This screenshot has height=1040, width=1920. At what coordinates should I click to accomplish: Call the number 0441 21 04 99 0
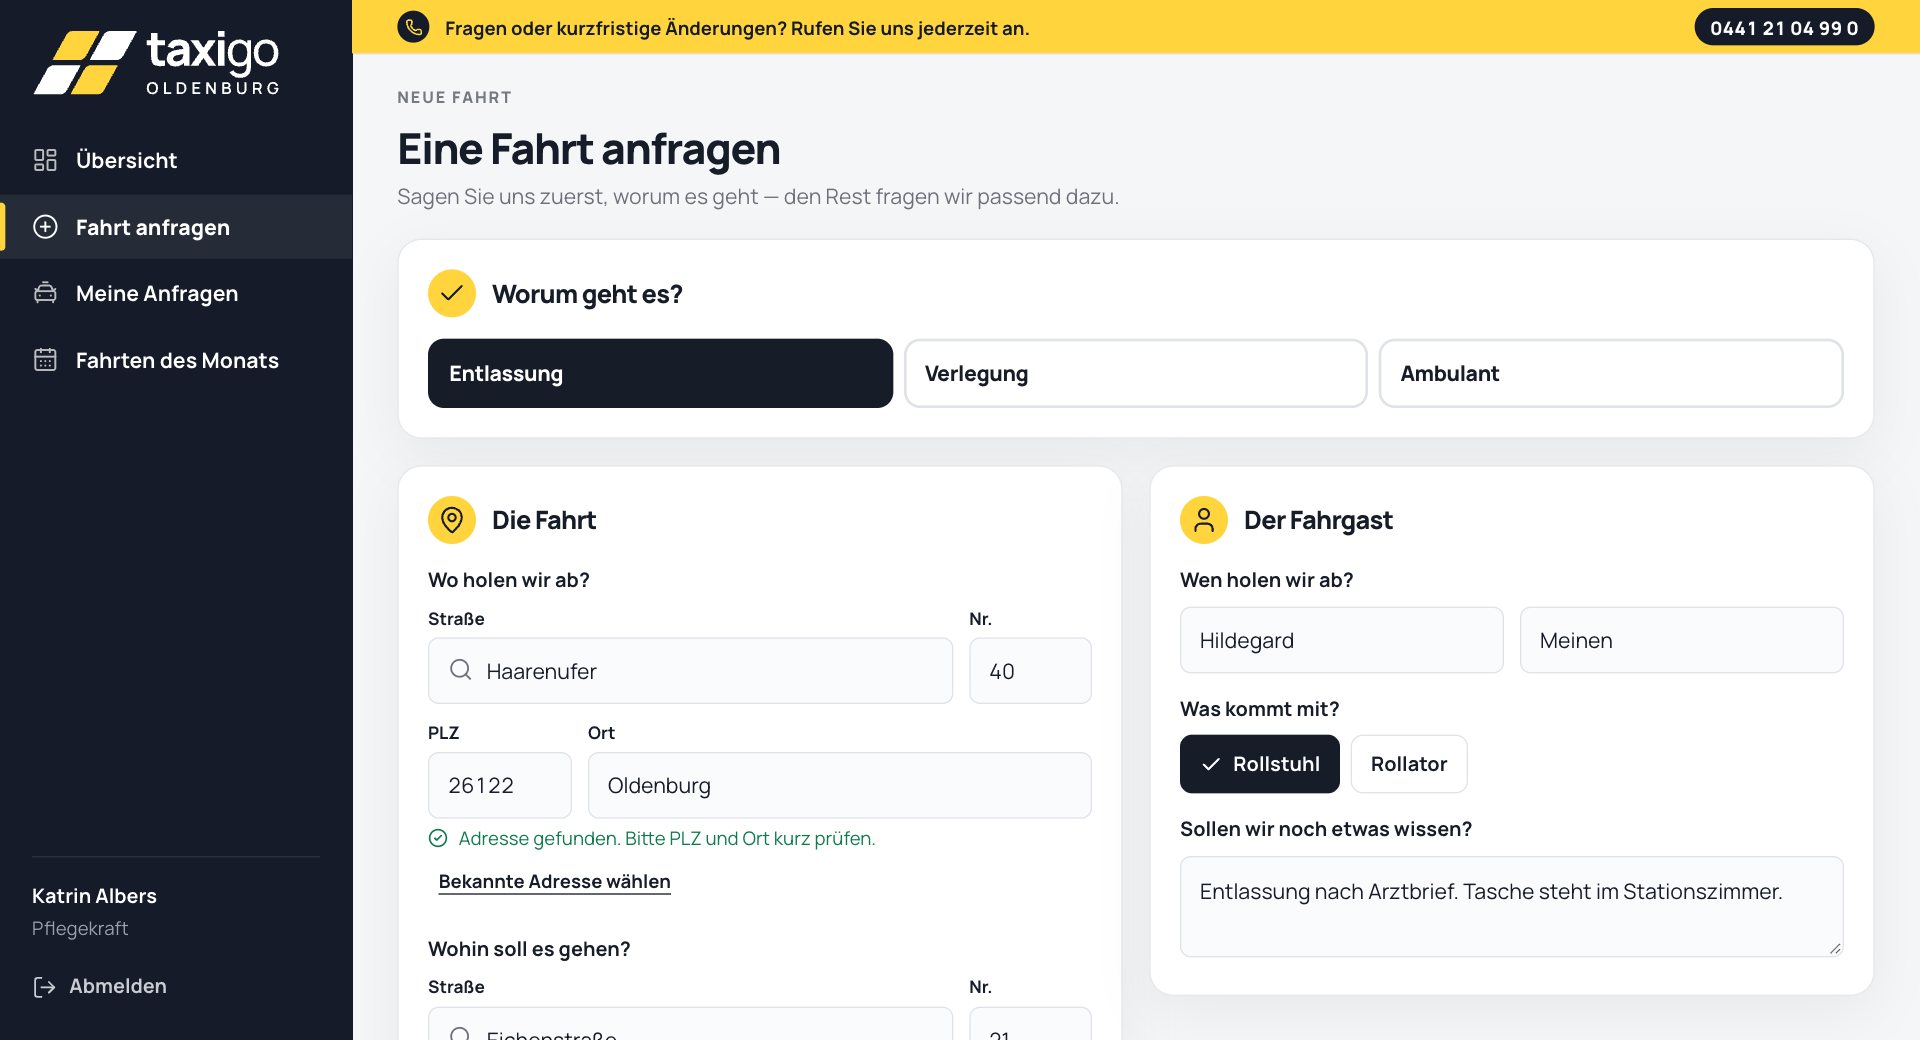[1783, 28]
